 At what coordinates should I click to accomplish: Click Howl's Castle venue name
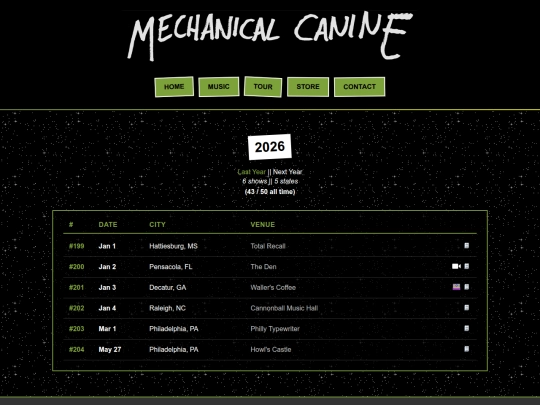click(271, 349)
